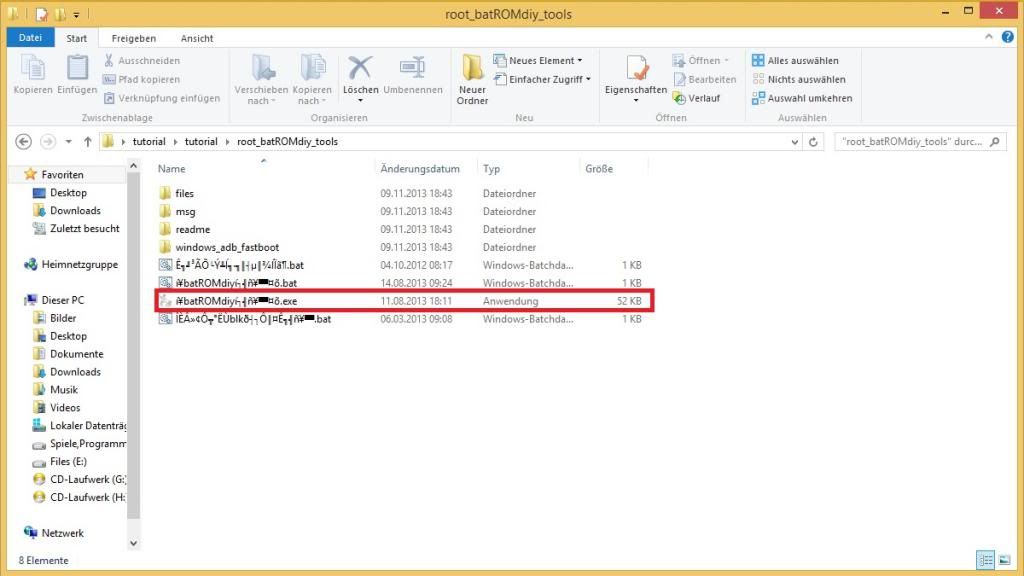Go forward with the forward arrow
Screen dimensions: 1024x576
pyautogui.click(x=48, y=142)
